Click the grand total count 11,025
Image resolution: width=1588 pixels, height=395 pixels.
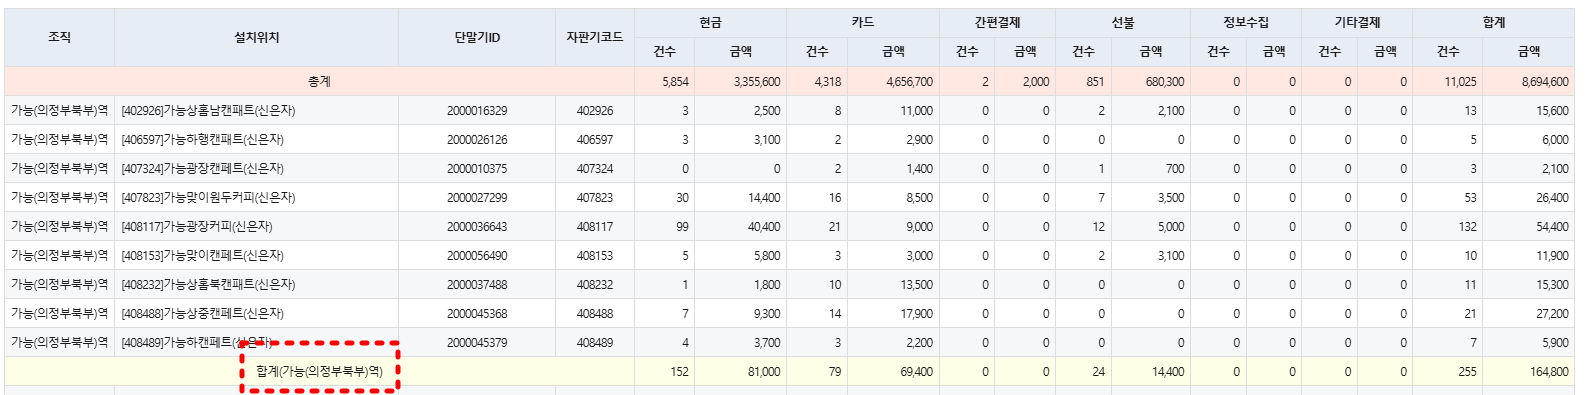click(1460, 82)
